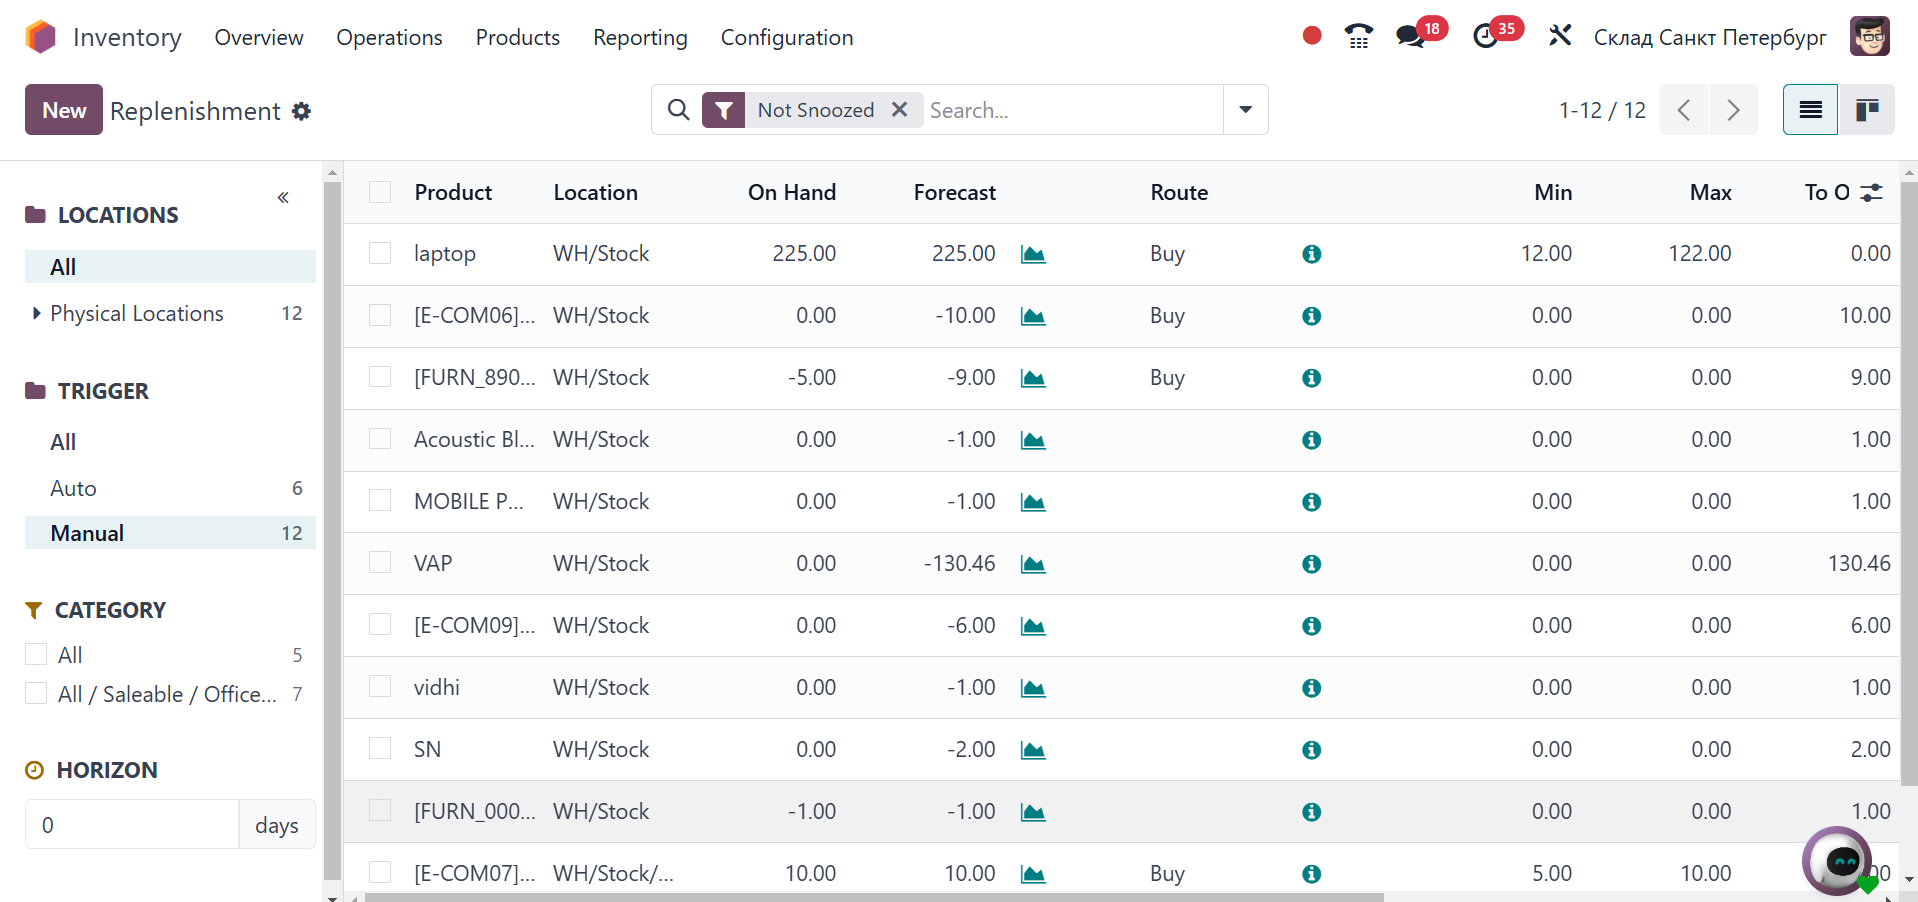Expand the Physical Locations tree
1918x902 pixels.
pos(37,314)
